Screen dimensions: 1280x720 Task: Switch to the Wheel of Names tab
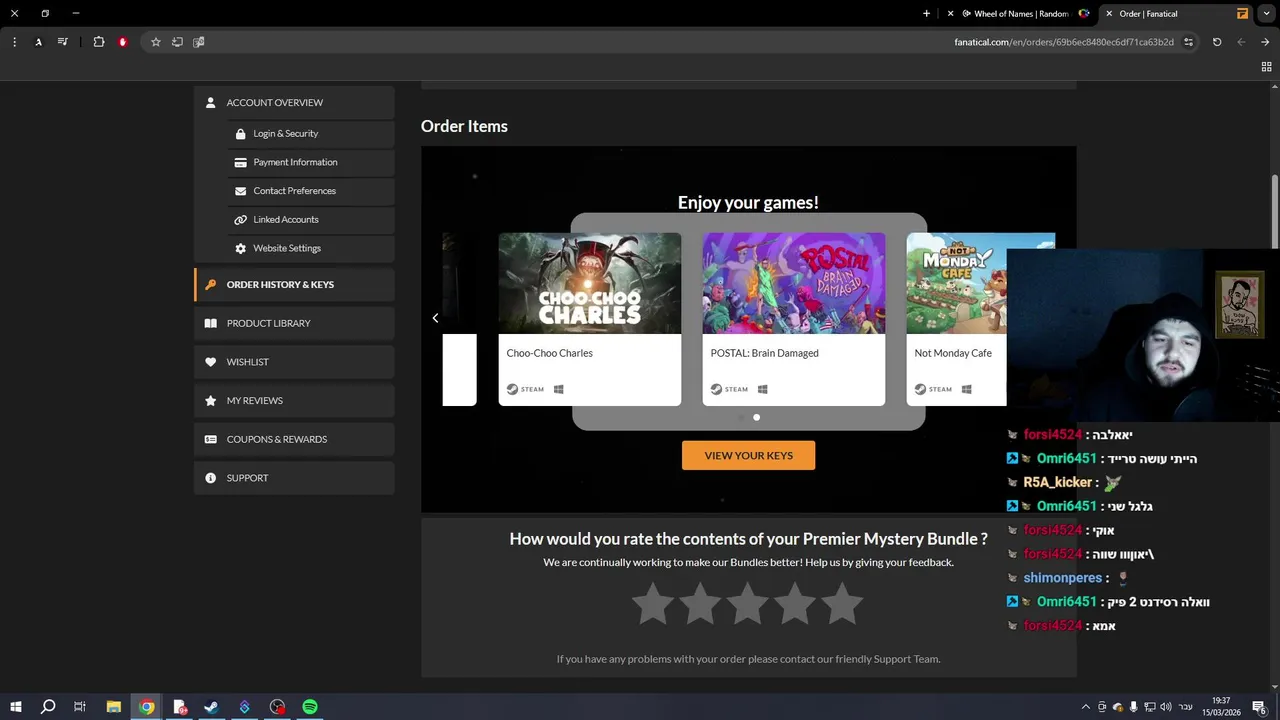(x=1020, y=14)
